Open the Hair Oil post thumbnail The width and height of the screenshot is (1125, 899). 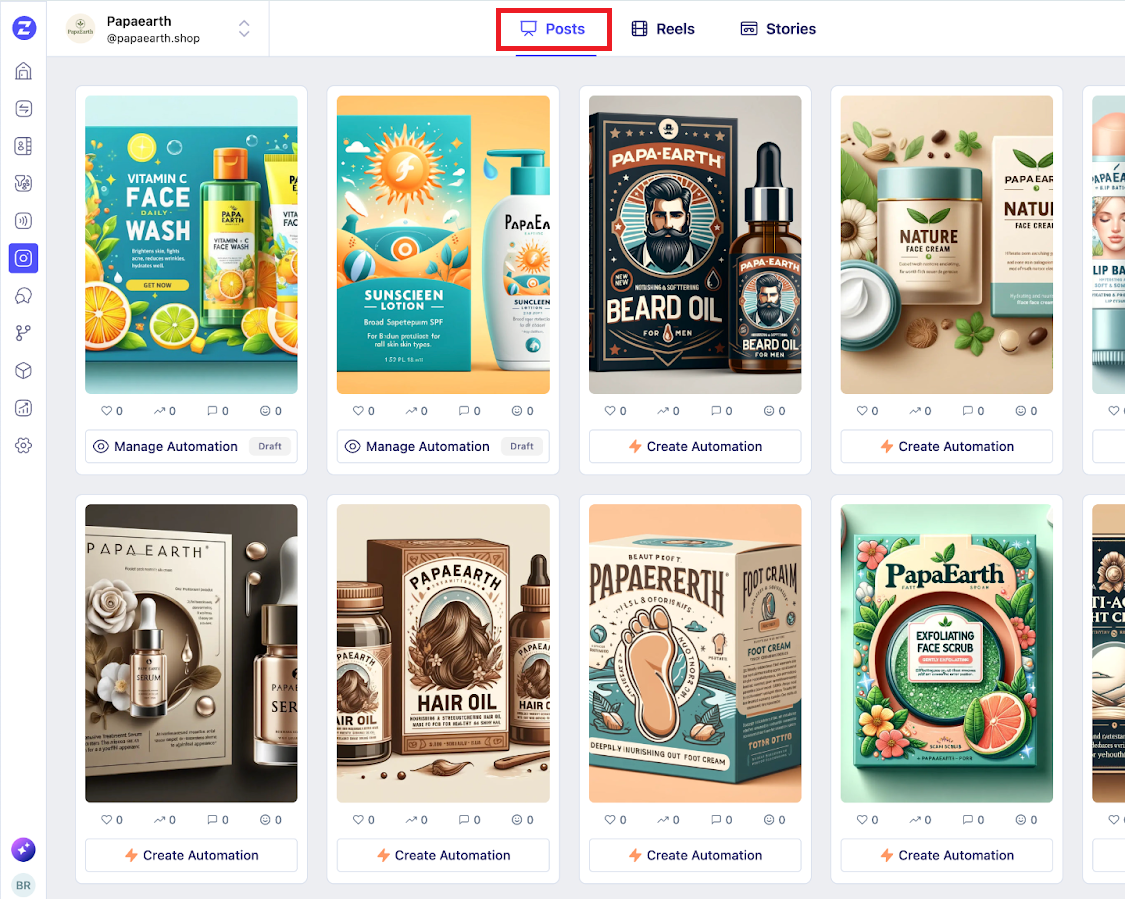[443, 654]
